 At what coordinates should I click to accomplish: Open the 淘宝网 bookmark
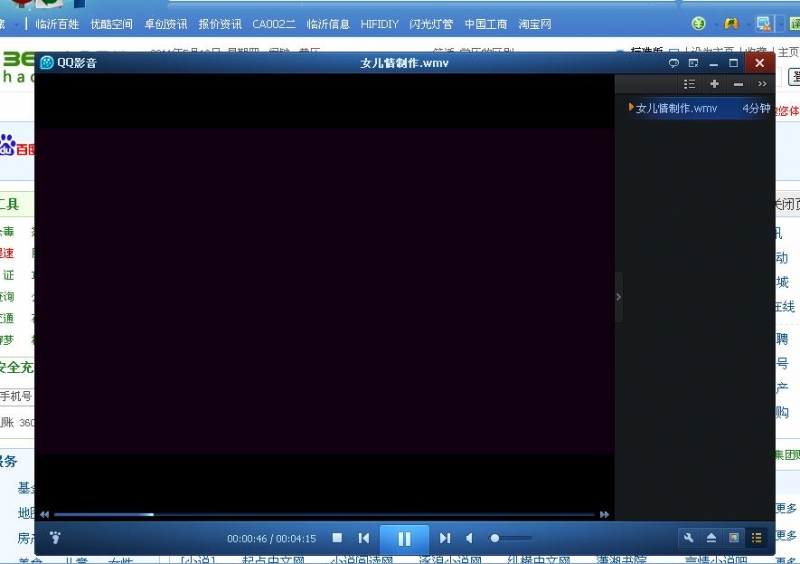(535, 24)
